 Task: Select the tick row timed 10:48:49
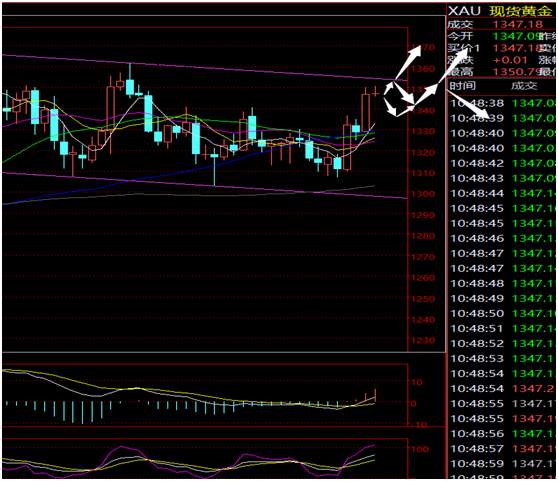[502, 298]
